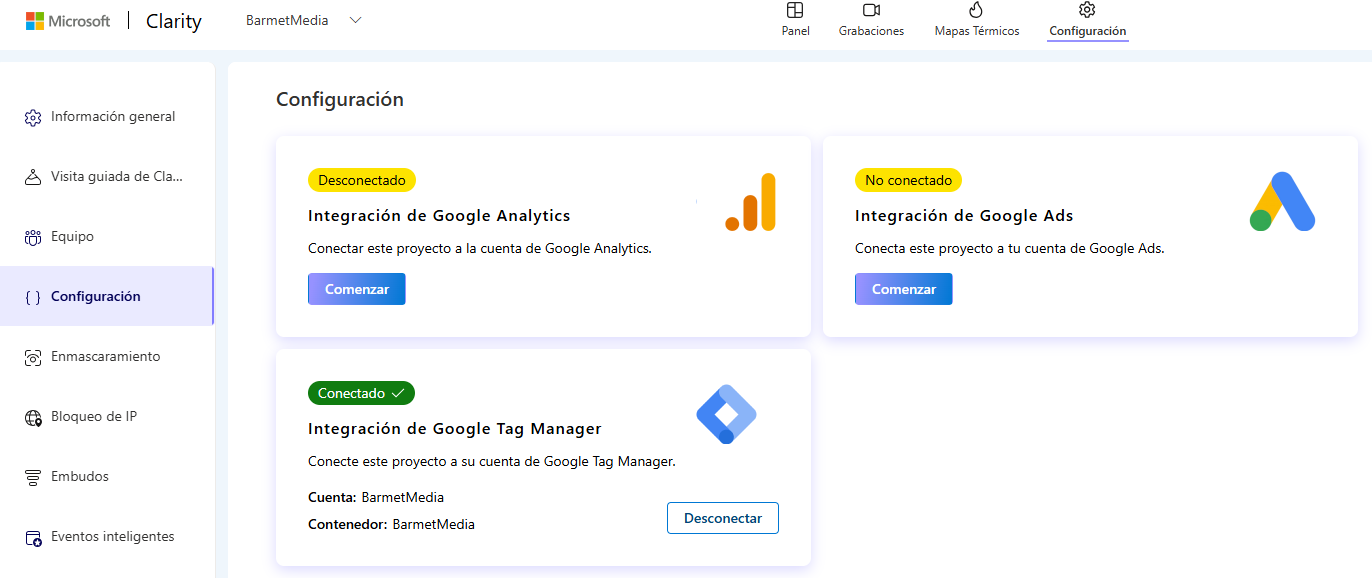This screenshot has height=578, width=1372.
Task: Click the Google Ads logo
Action: click(1282, 202)
